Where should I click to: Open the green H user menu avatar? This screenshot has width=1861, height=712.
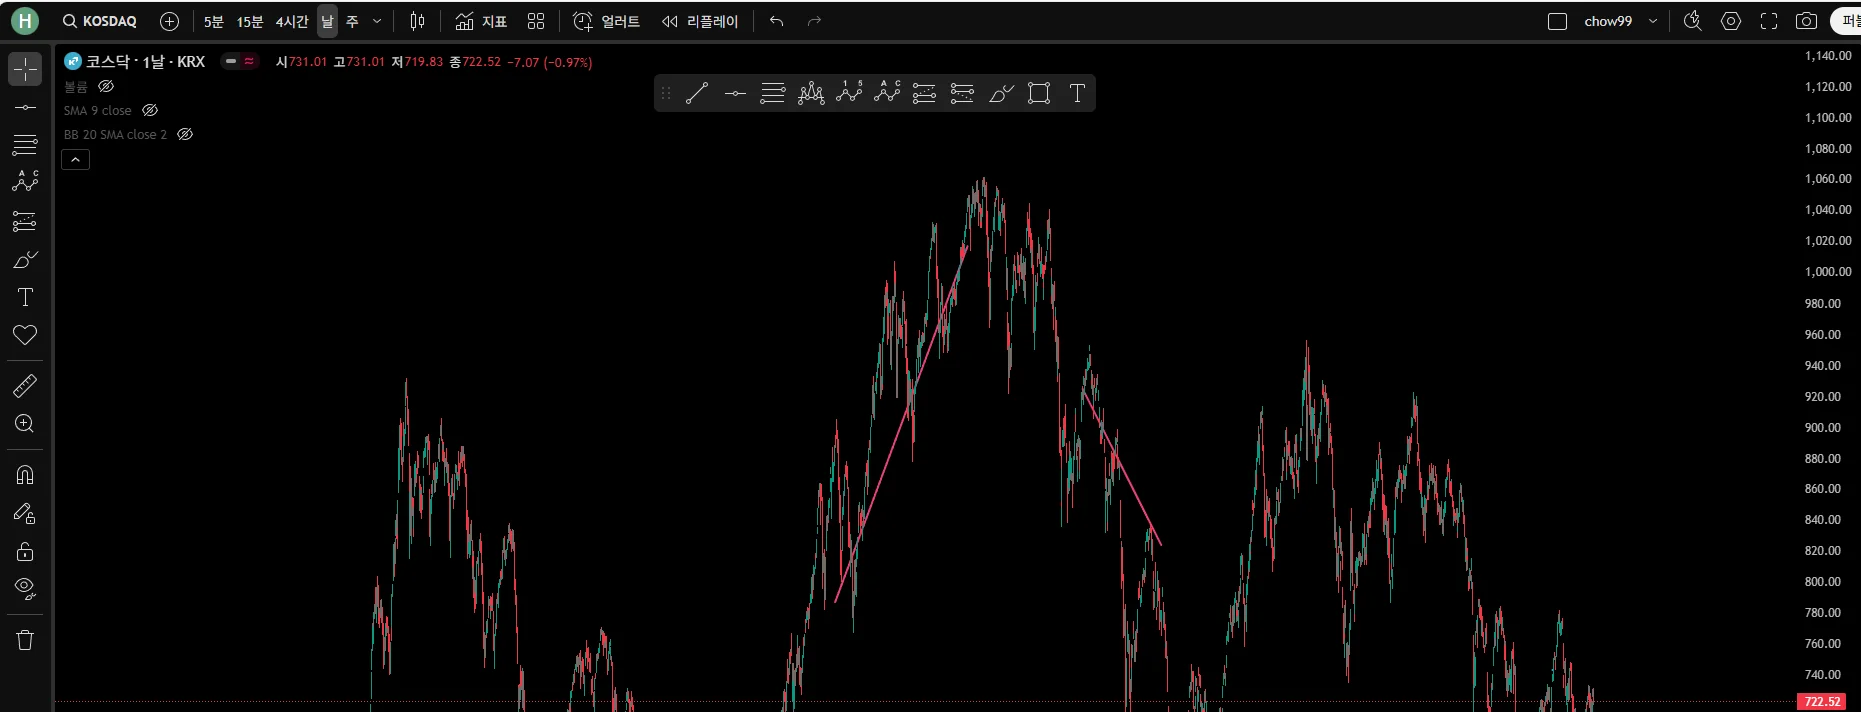click(25, 21)
